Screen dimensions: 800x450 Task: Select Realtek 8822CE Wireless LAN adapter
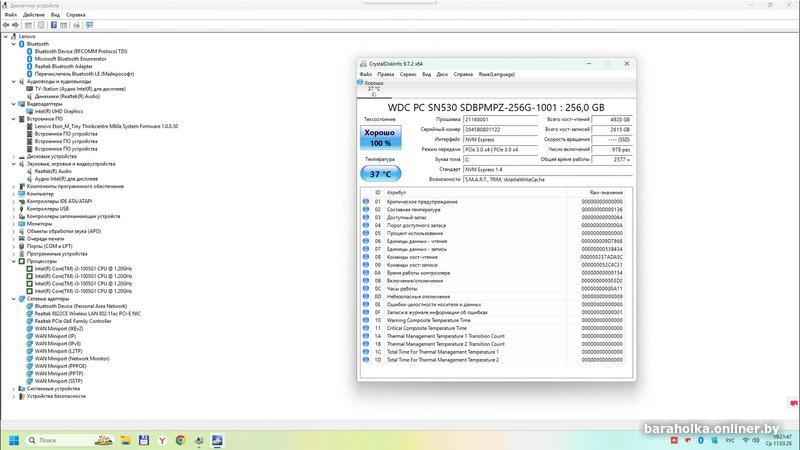(87, 314)
